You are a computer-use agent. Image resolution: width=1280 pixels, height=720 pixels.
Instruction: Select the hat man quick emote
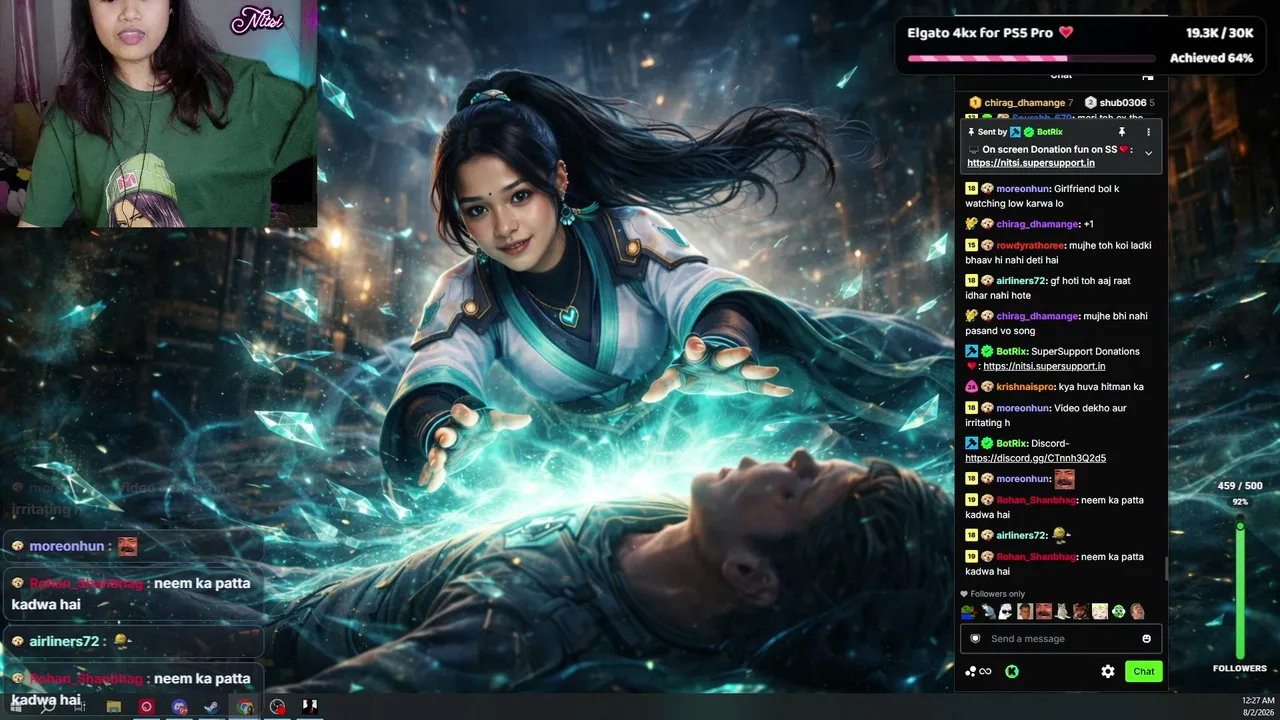click(1081, 611)
